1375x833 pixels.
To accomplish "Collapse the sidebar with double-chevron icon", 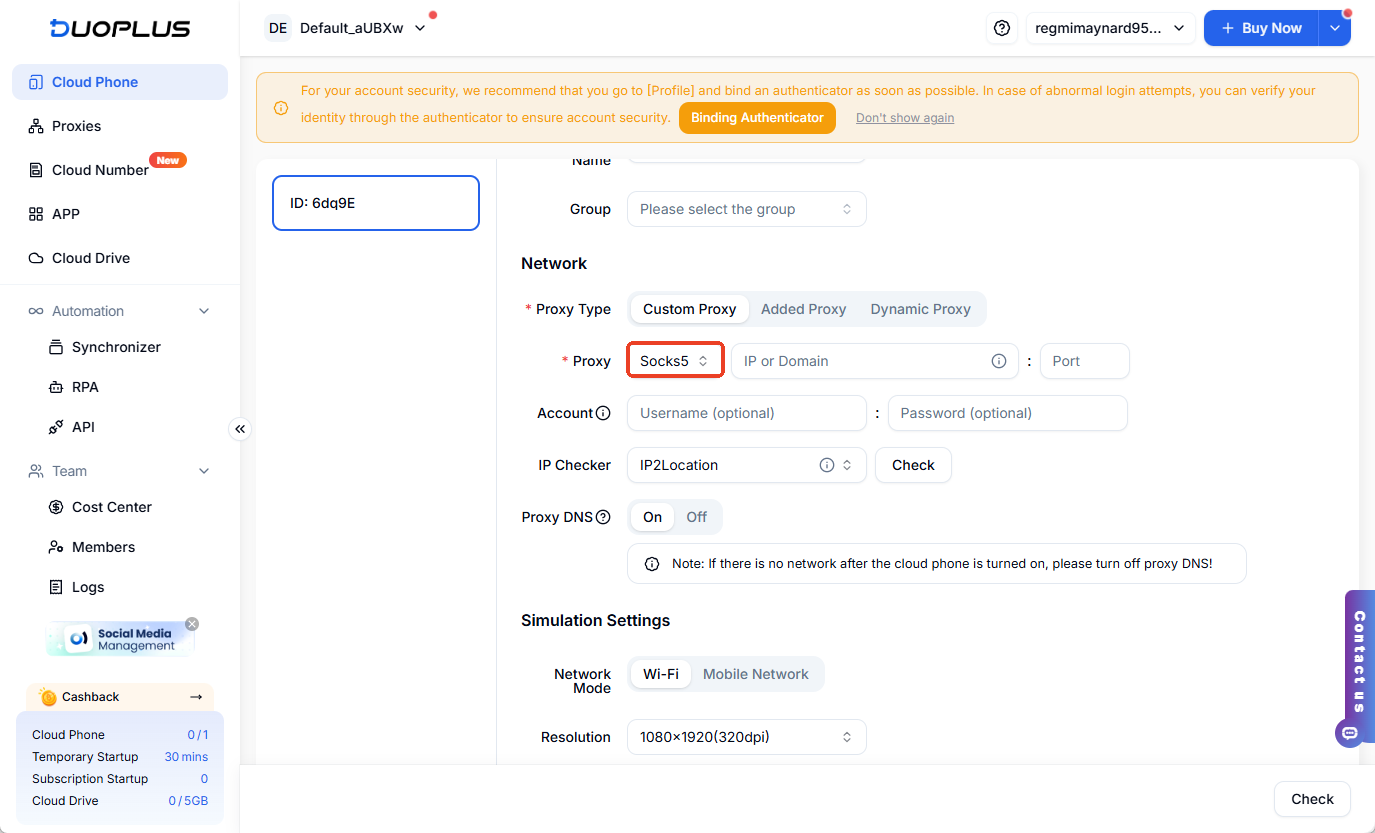I will point(240,429).
